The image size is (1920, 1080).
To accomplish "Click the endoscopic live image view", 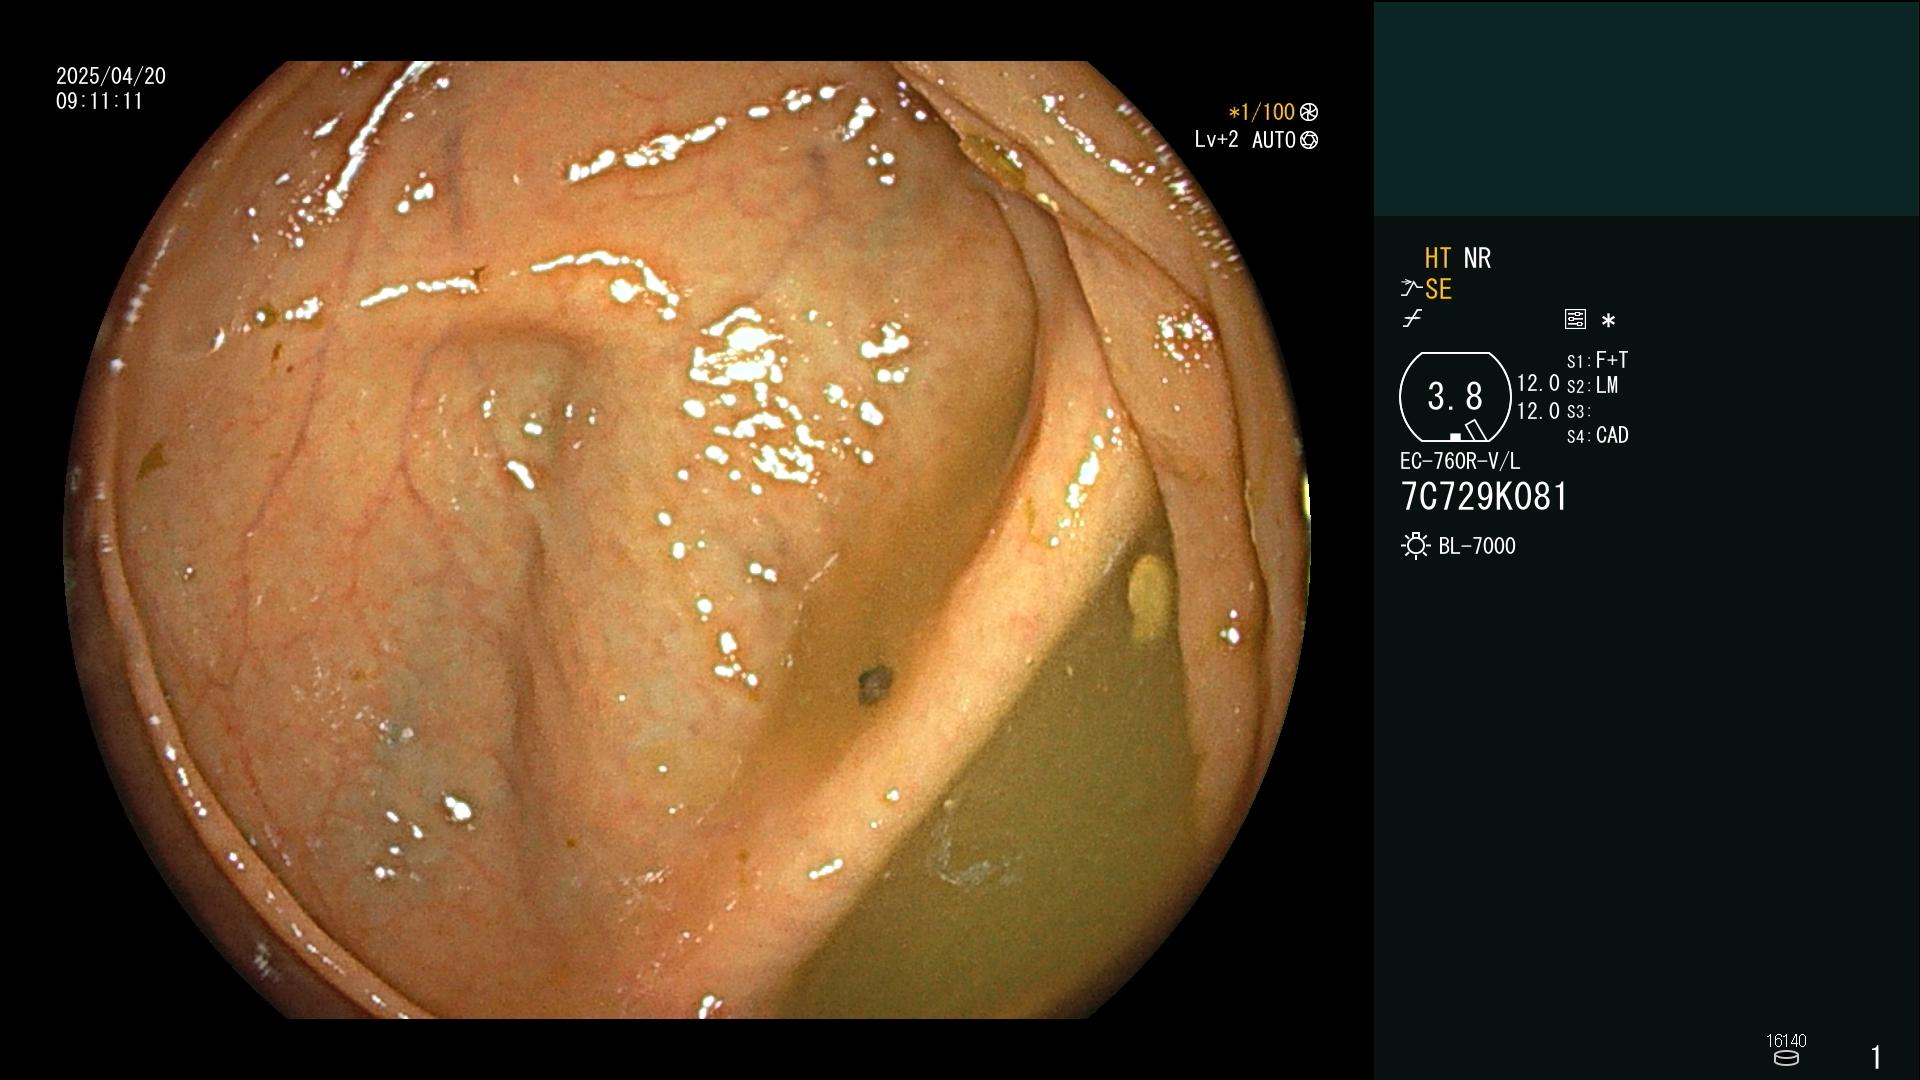I will [x=688, y=540].
